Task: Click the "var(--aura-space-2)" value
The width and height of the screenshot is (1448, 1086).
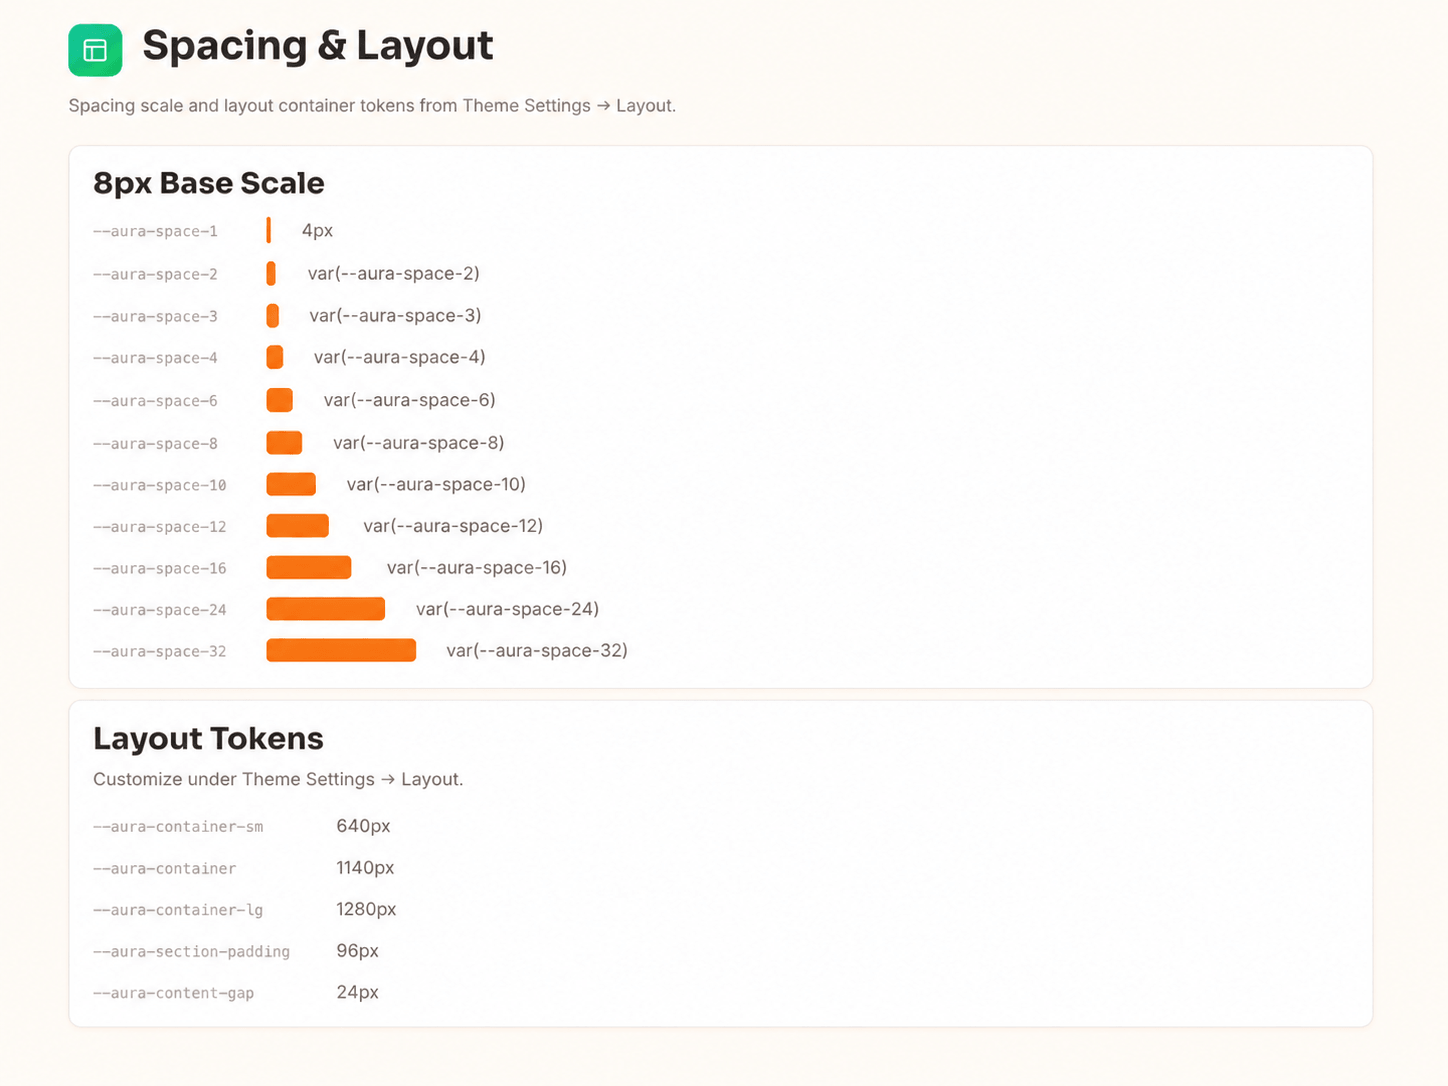Action: pyautogui.click(x=393, y=273)
